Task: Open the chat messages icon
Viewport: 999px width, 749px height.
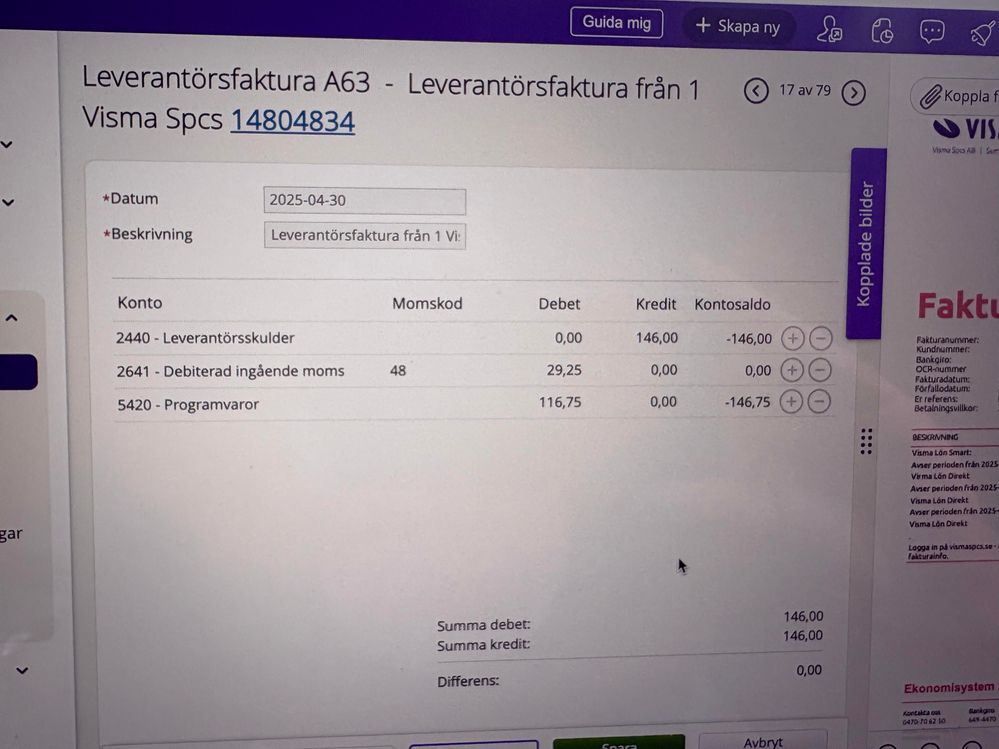Action: tap(932, 31)
